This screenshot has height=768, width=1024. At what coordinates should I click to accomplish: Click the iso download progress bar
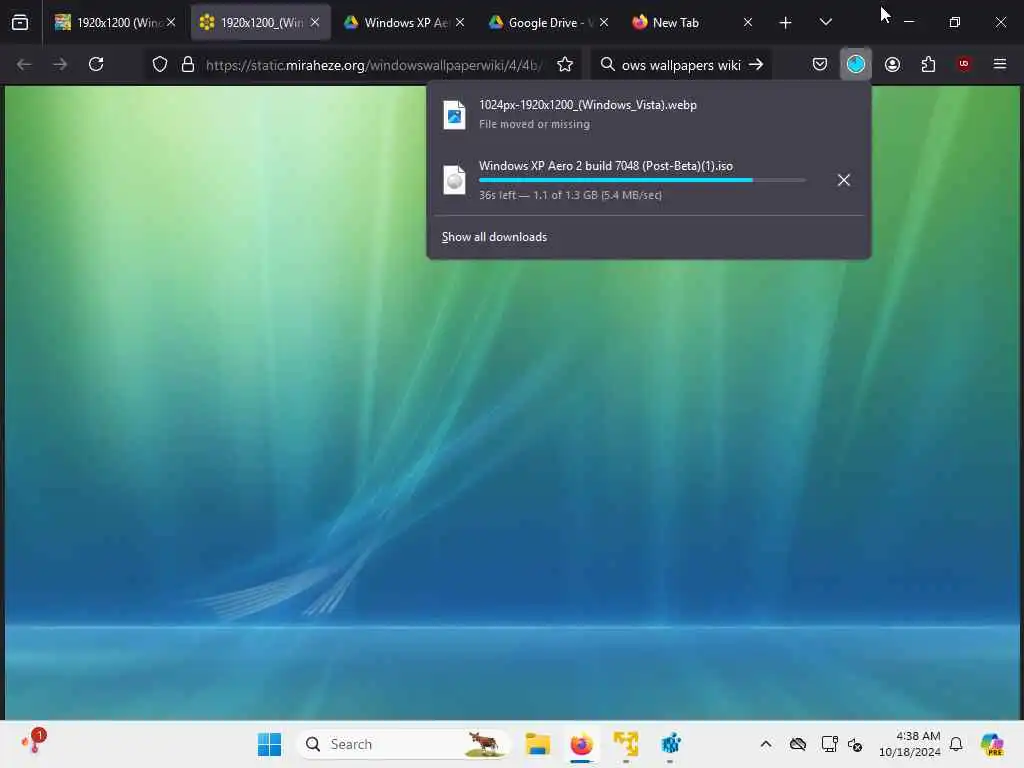[x=642, y=180]
